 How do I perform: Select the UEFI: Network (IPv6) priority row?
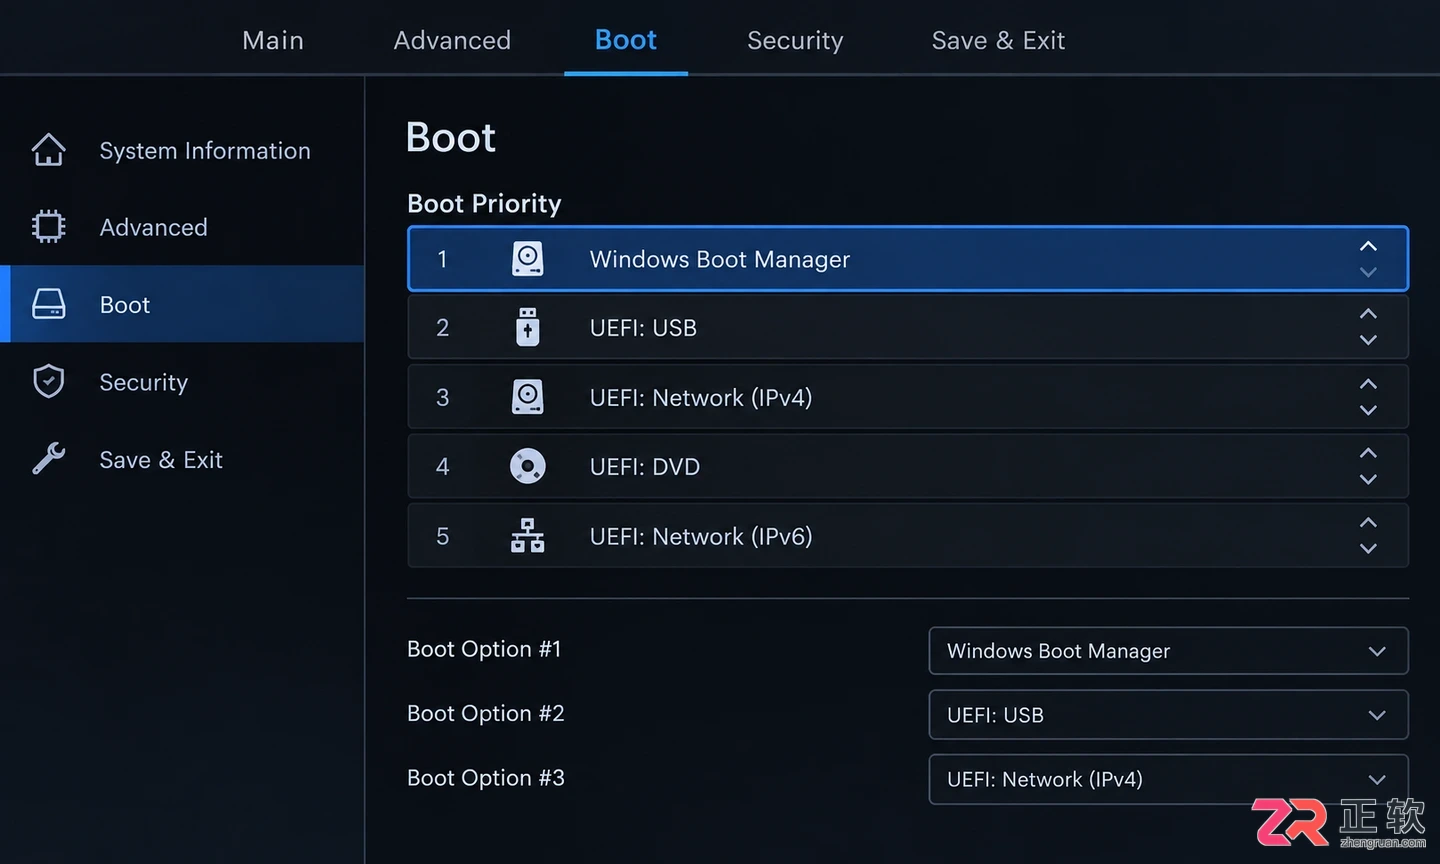908,536
